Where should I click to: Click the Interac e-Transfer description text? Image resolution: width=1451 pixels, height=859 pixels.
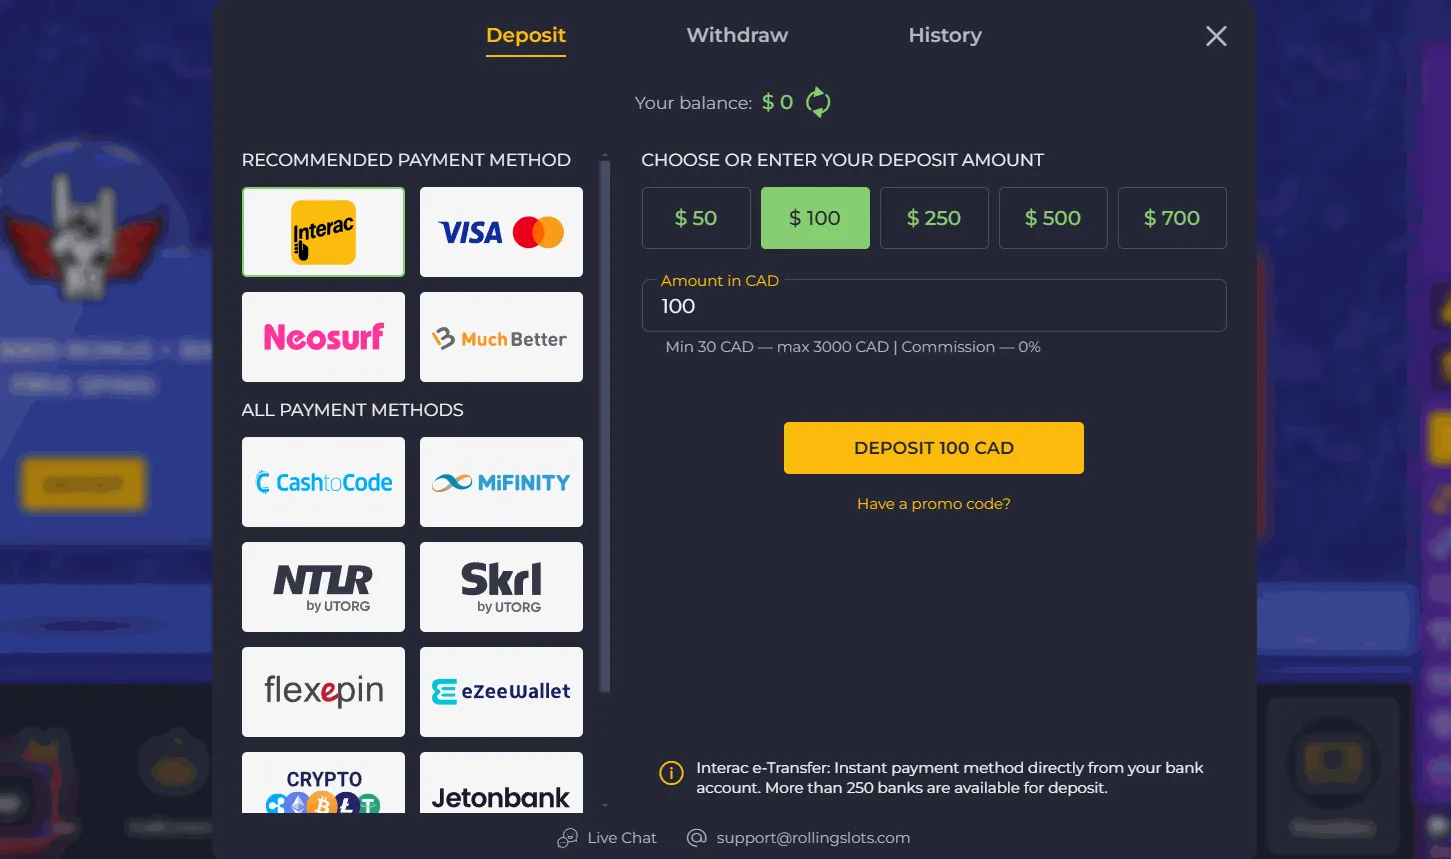950,778
